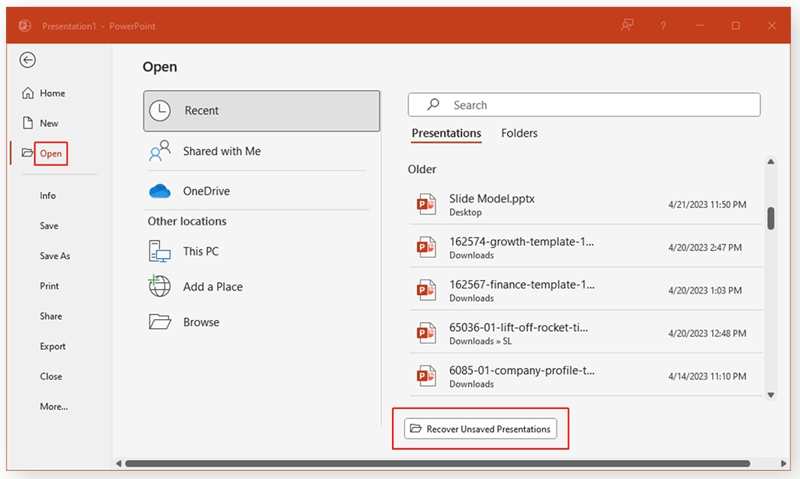This screenshot has width=800, height=479.
Task: Click the OneDrive cloud icon
Action: [160, 191]
